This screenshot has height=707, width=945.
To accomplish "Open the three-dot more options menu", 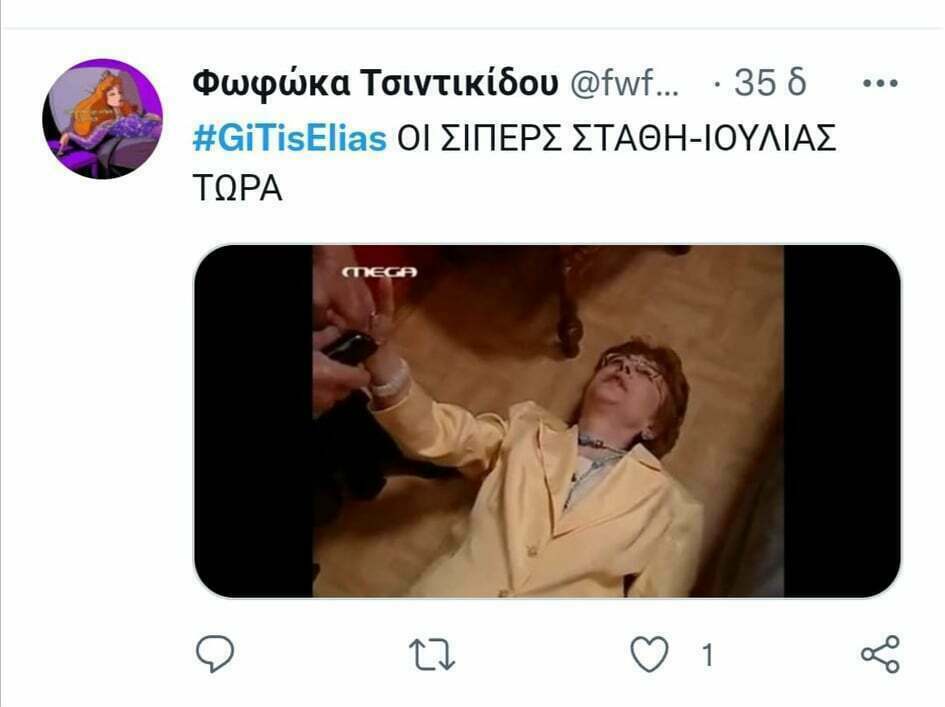I will [880, 83].
